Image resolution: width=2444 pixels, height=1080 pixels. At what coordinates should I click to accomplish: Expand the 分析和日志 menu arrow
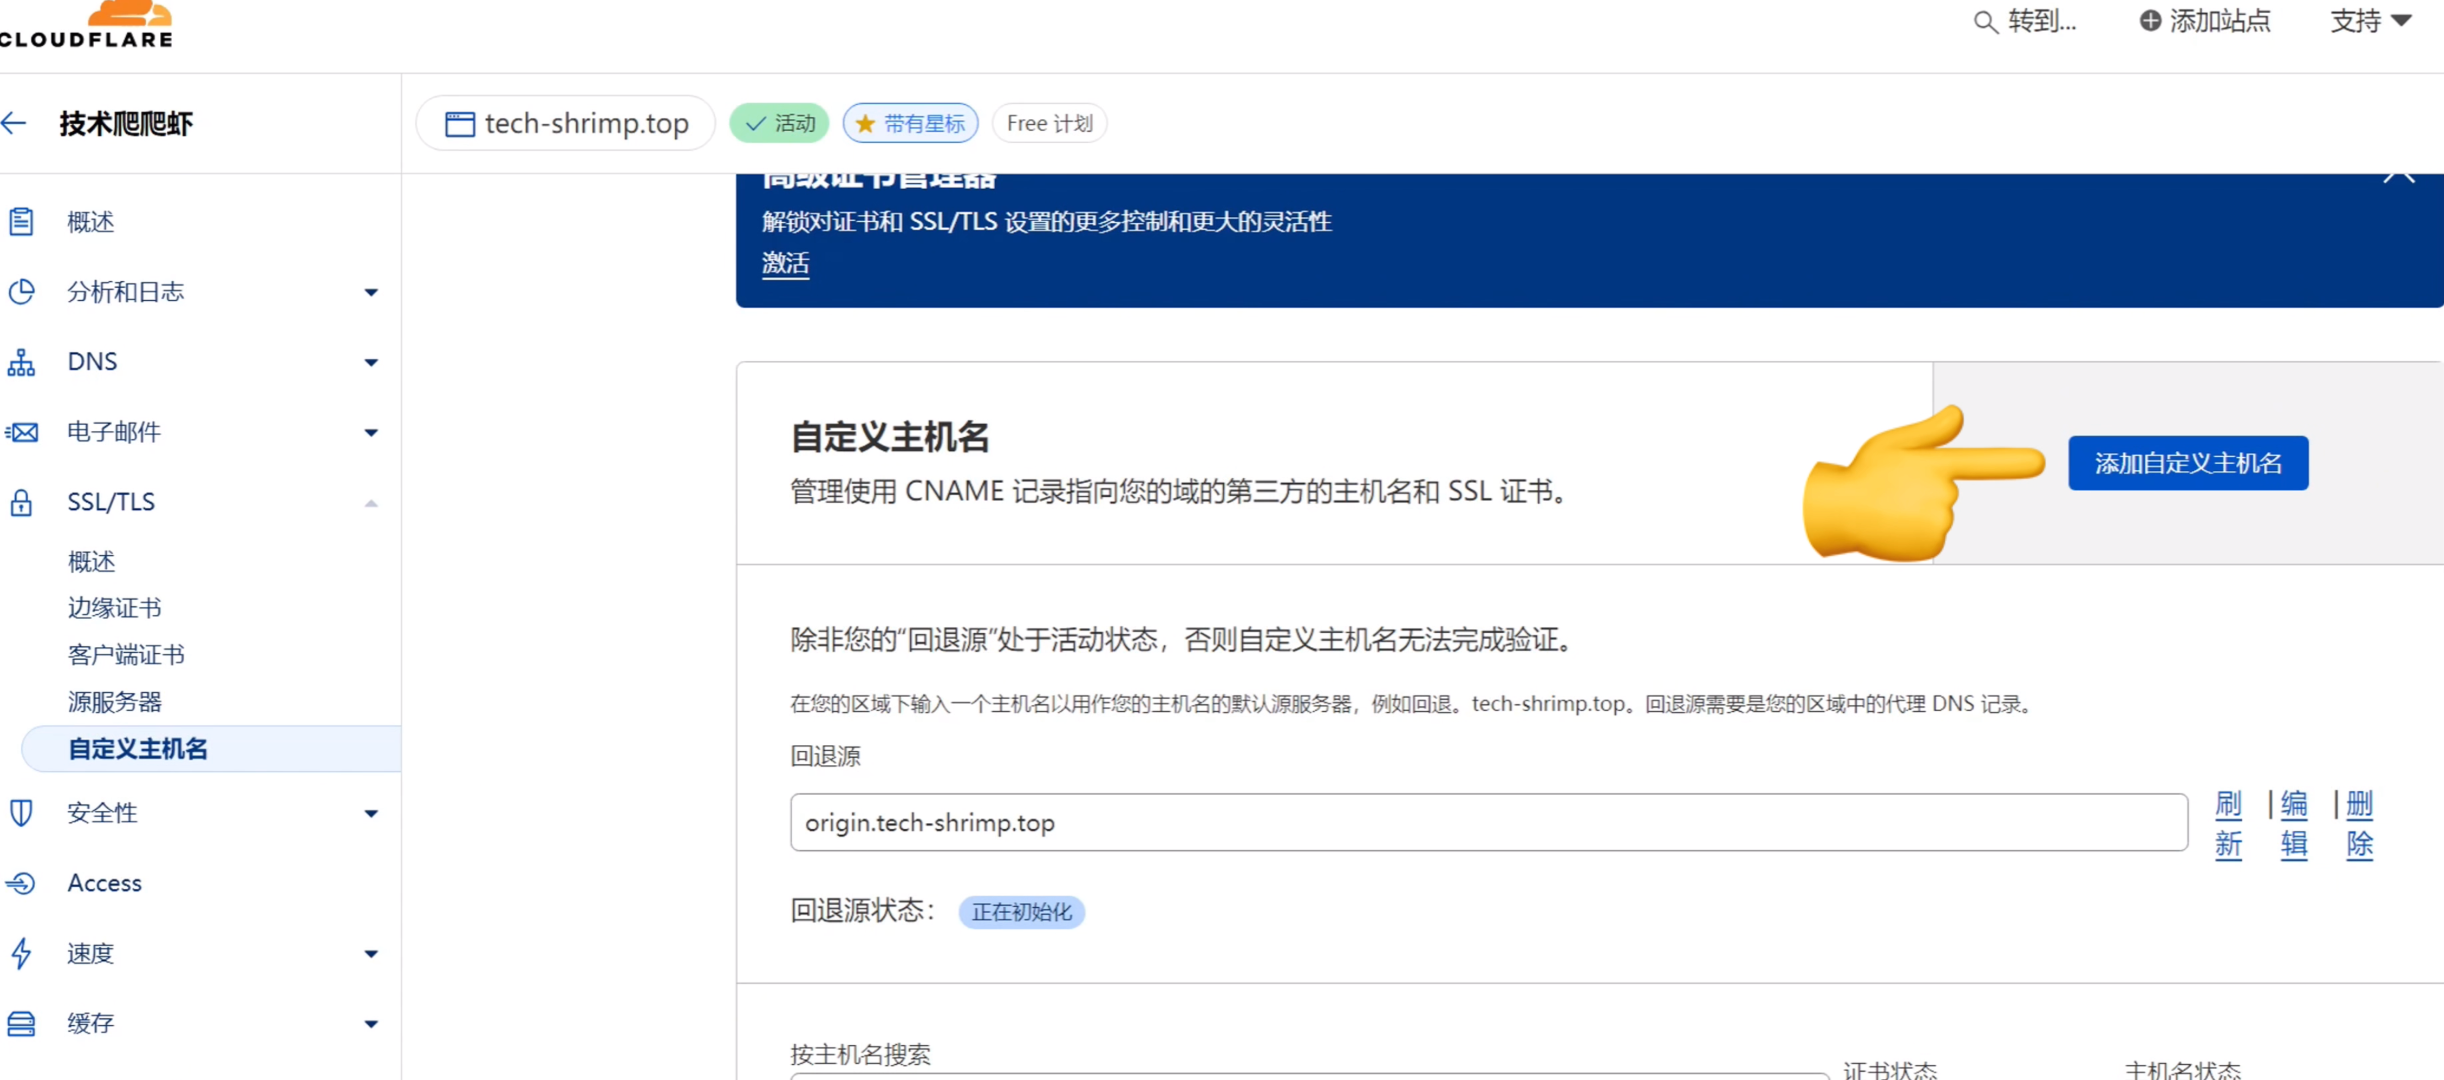(x=371, y=292)
